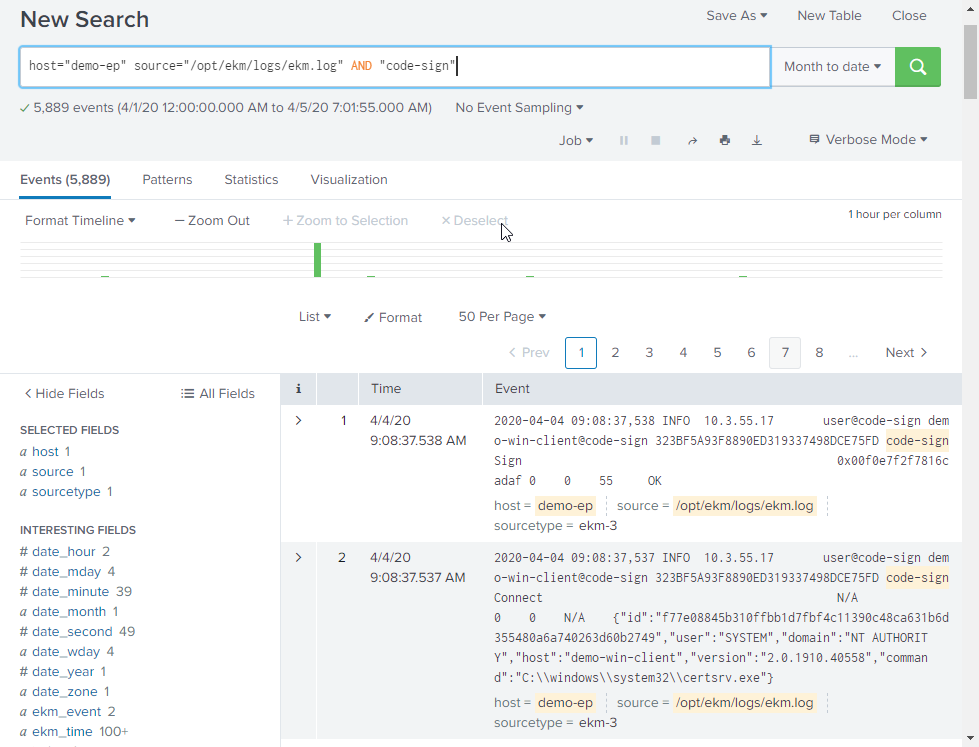Viewport: 979px width, 747px height.
Task: Pause the search job
Action: coord(623,141)
